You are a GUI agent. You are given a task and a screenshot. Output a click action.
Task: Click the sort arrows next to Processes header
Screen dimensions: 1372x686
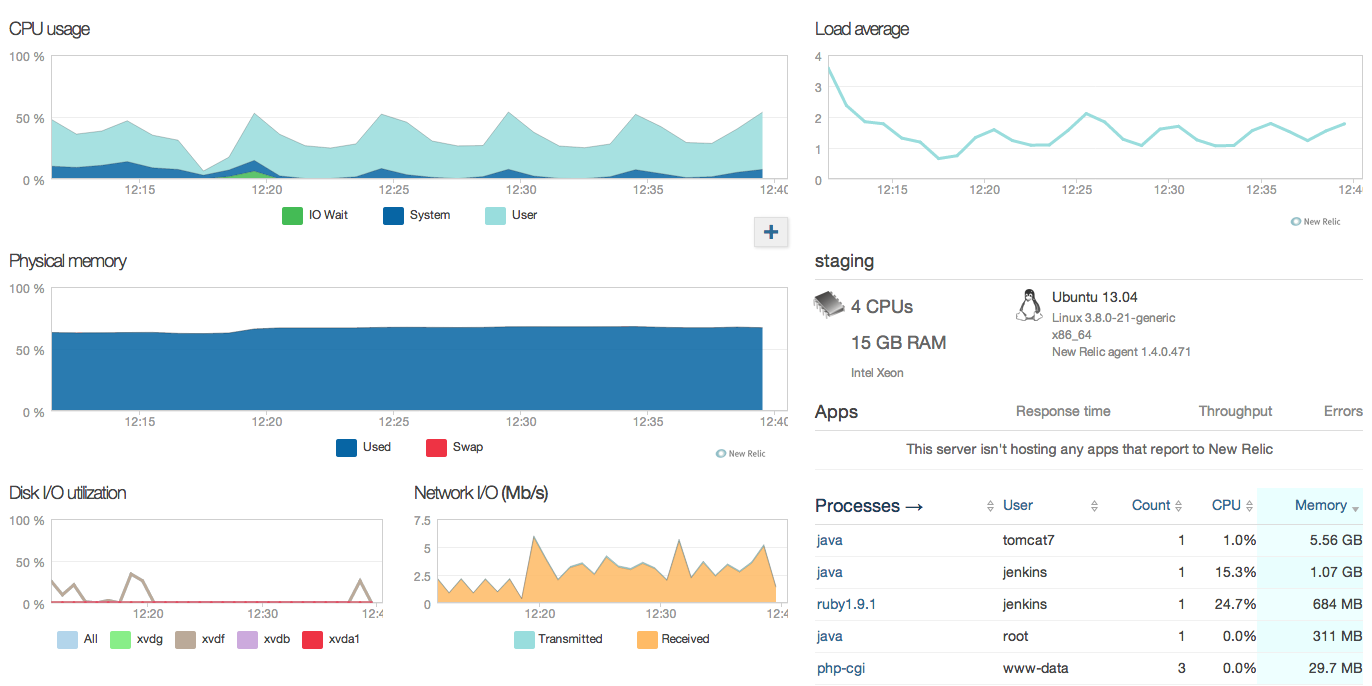point(990,506)
